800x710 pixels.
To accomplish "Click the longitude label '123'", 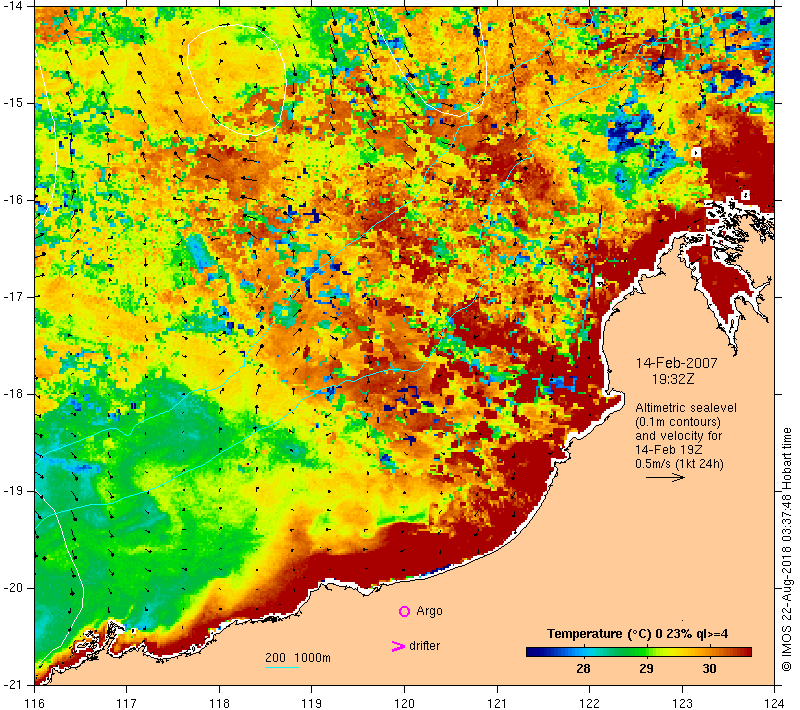I will (682, 703).
